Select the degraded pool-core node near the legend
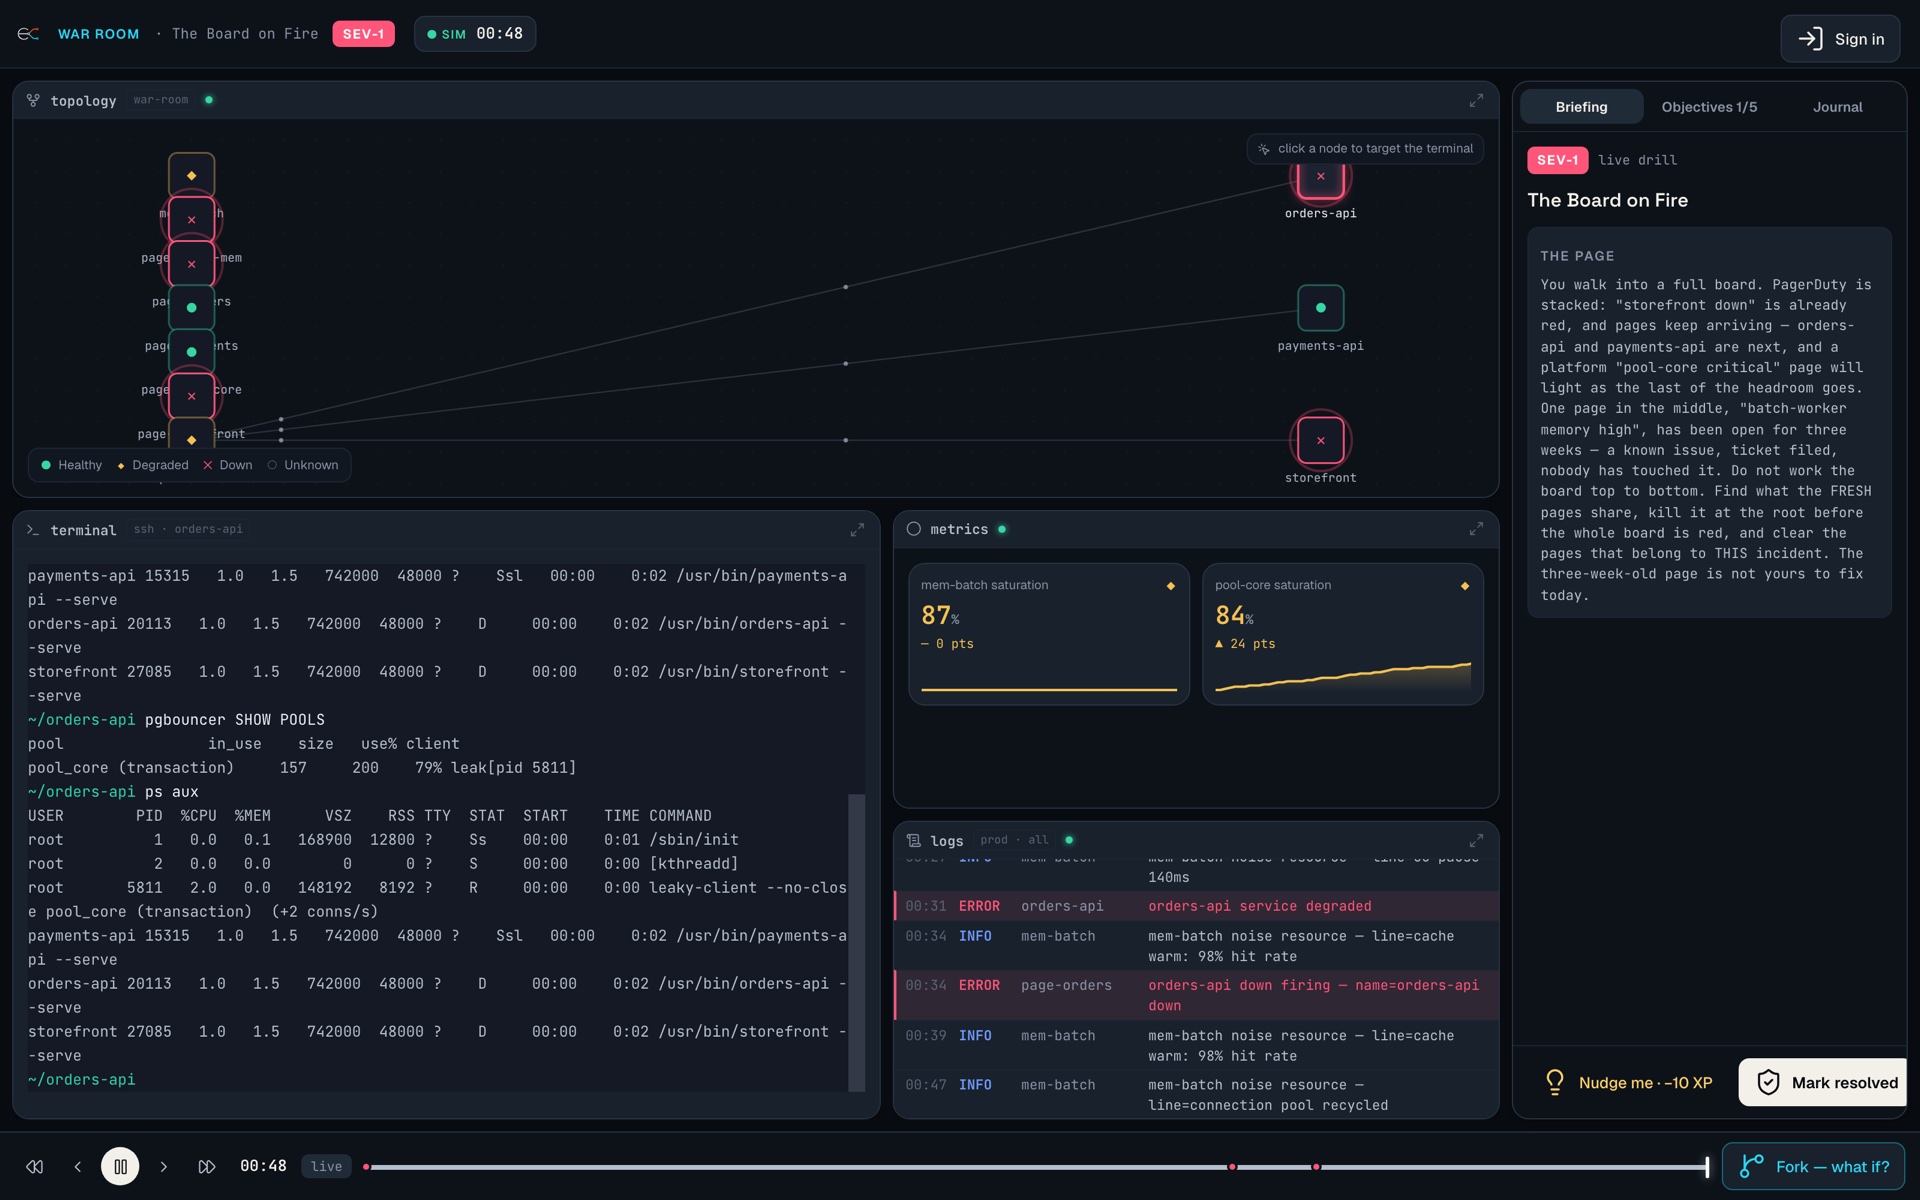The height and width of the screenshot is (1200, 1920). (x=191, y=436)
